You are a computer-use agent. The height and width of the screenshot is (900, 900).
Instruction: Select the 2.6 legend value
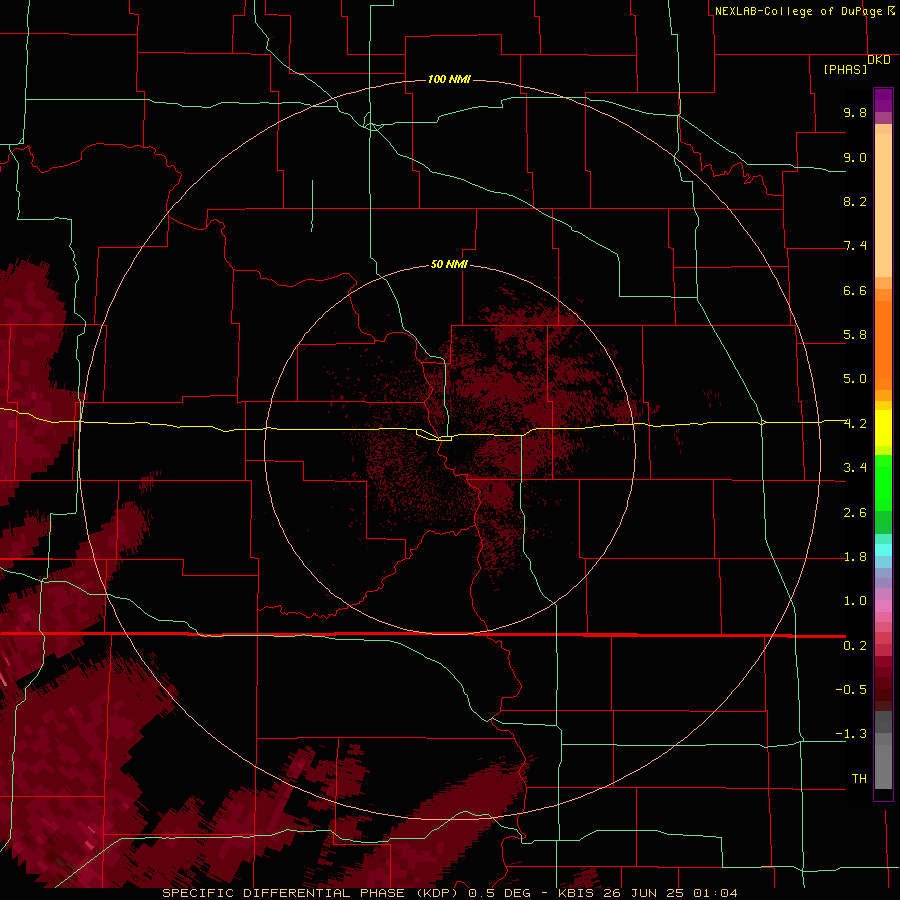(855, 513)
